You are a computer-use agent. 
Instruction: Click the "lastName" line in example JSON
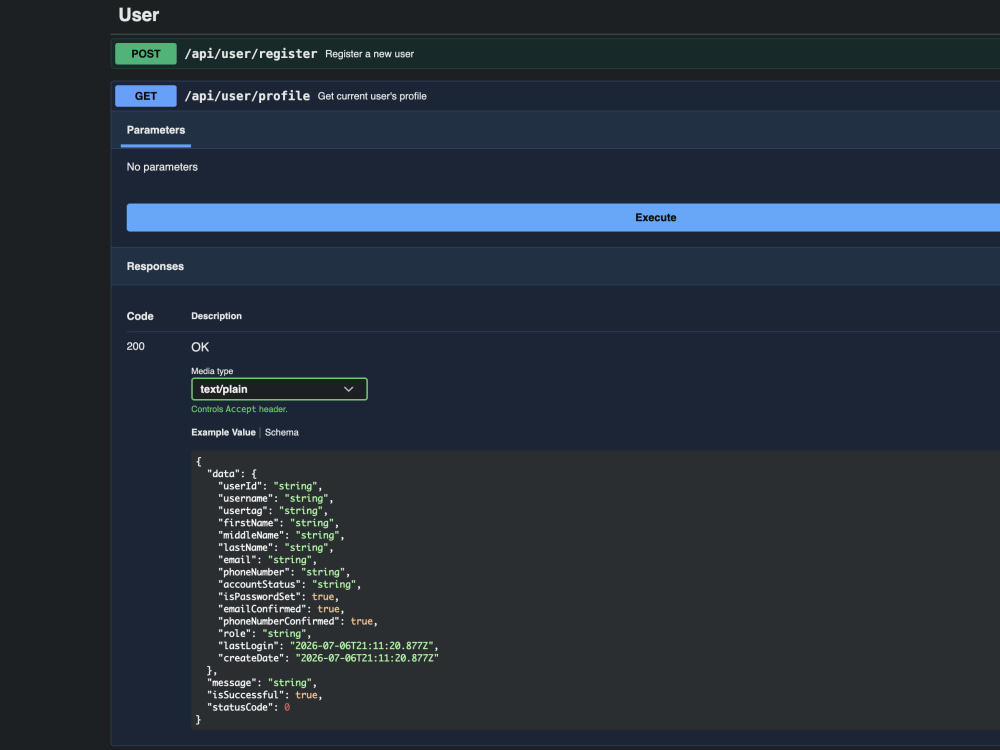pyautogui.click(x=276, y=547)
